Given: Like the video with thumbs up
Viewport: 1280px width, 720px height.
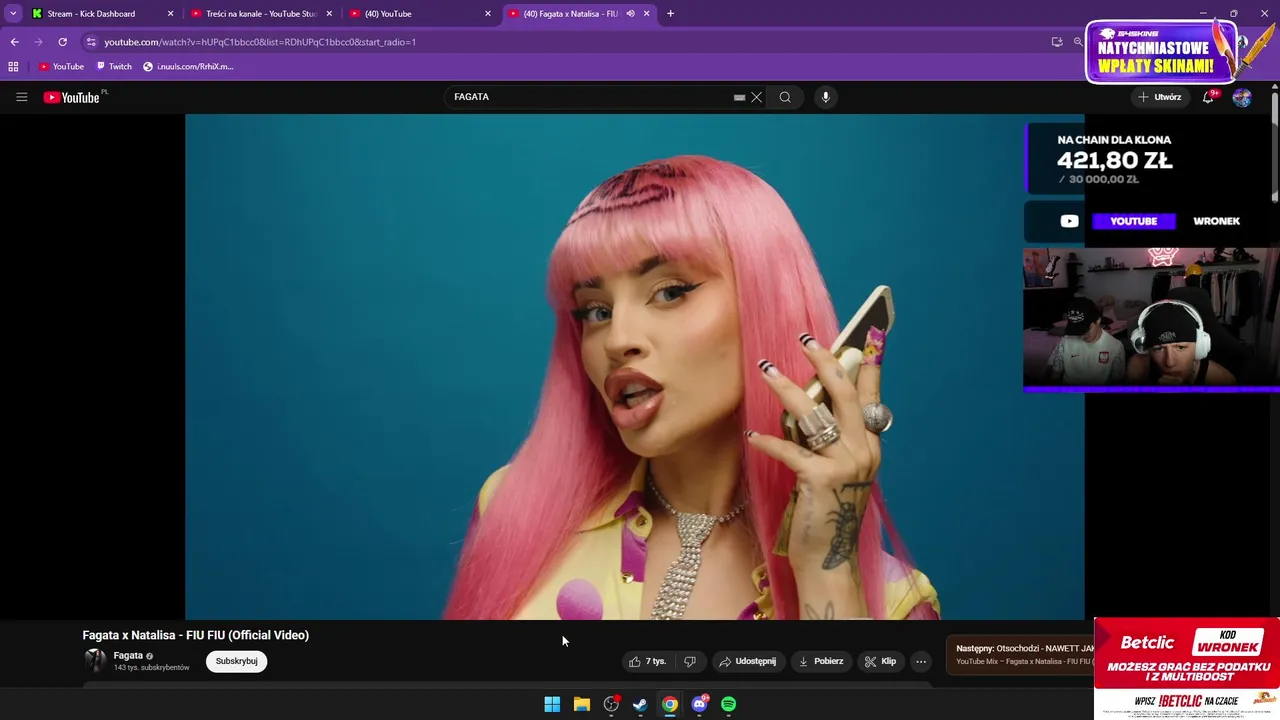Looking at the screenshot, I should (x=648, y=661).
